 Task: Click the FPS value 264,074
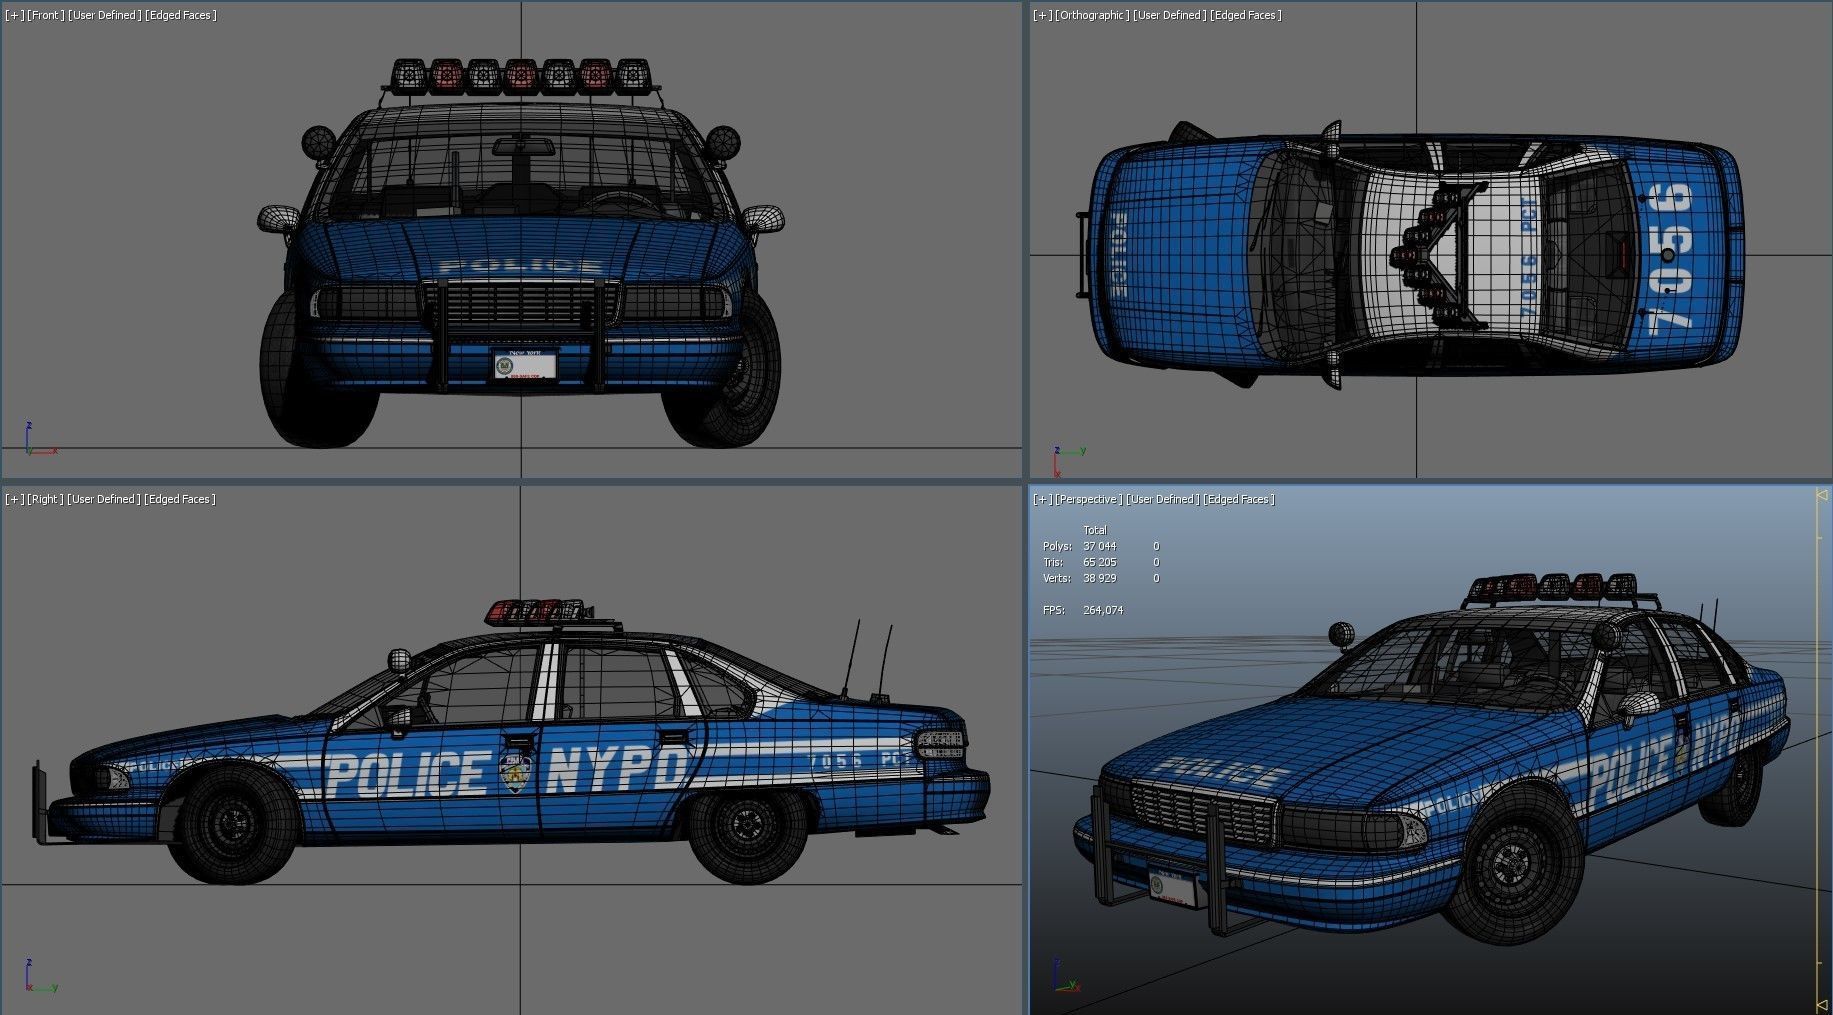point(1103,610)
